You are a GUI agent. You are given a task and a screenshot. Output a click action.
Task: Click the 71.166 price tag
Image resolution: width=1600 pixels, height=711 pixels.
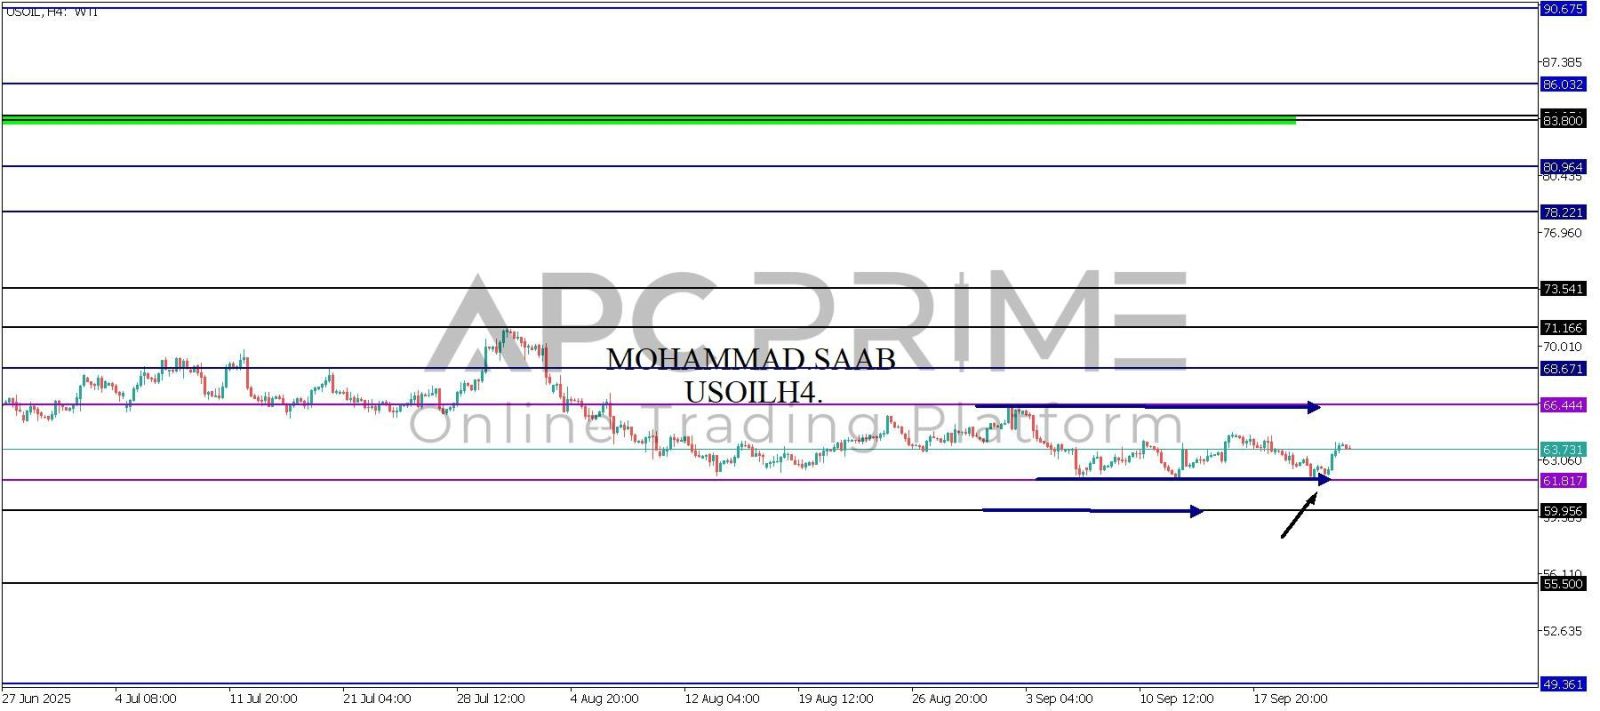point(1563,328)
